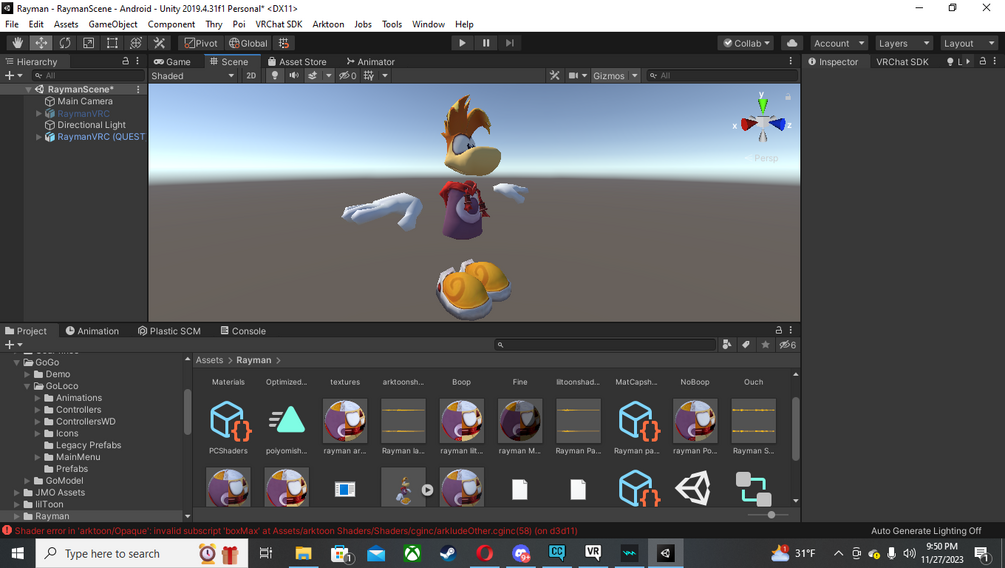The height and width of the screenshot is (568, 1005).
Task: Toggle the grid snapping icon
Action: click(x=283, y=43)
